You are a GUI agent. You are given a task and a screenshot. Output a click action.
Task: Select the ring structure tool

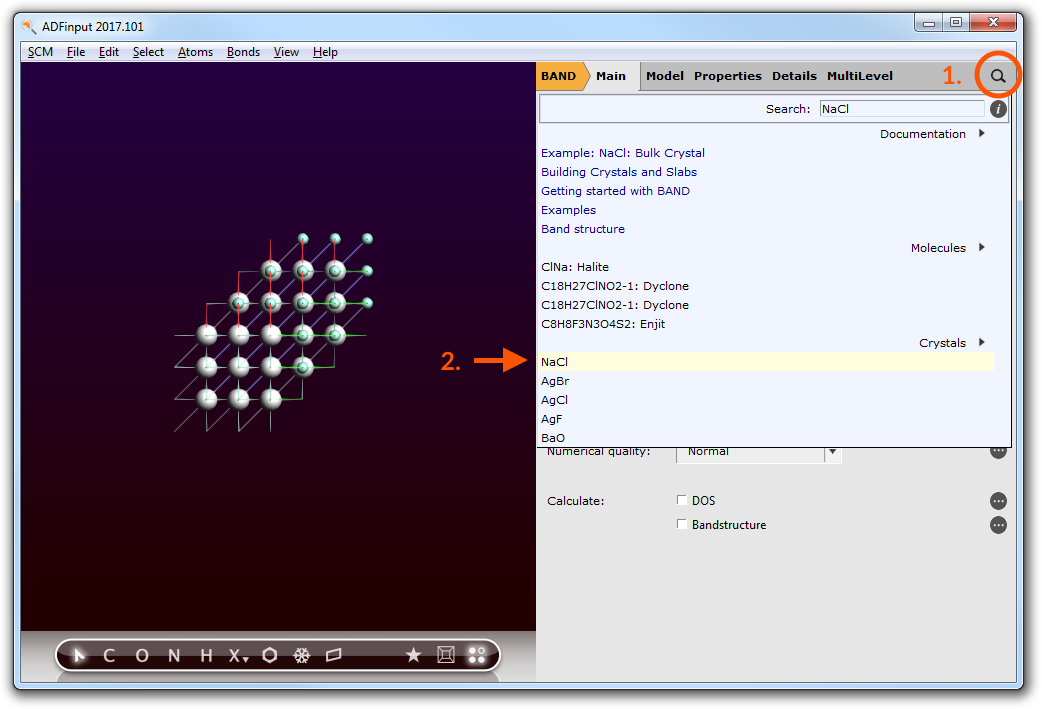(270, 656)
